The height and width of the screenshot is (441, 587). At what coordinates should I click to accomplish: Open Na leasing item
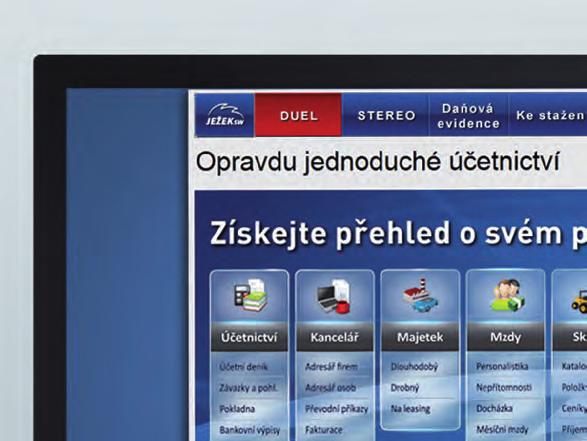pos(410,409)
